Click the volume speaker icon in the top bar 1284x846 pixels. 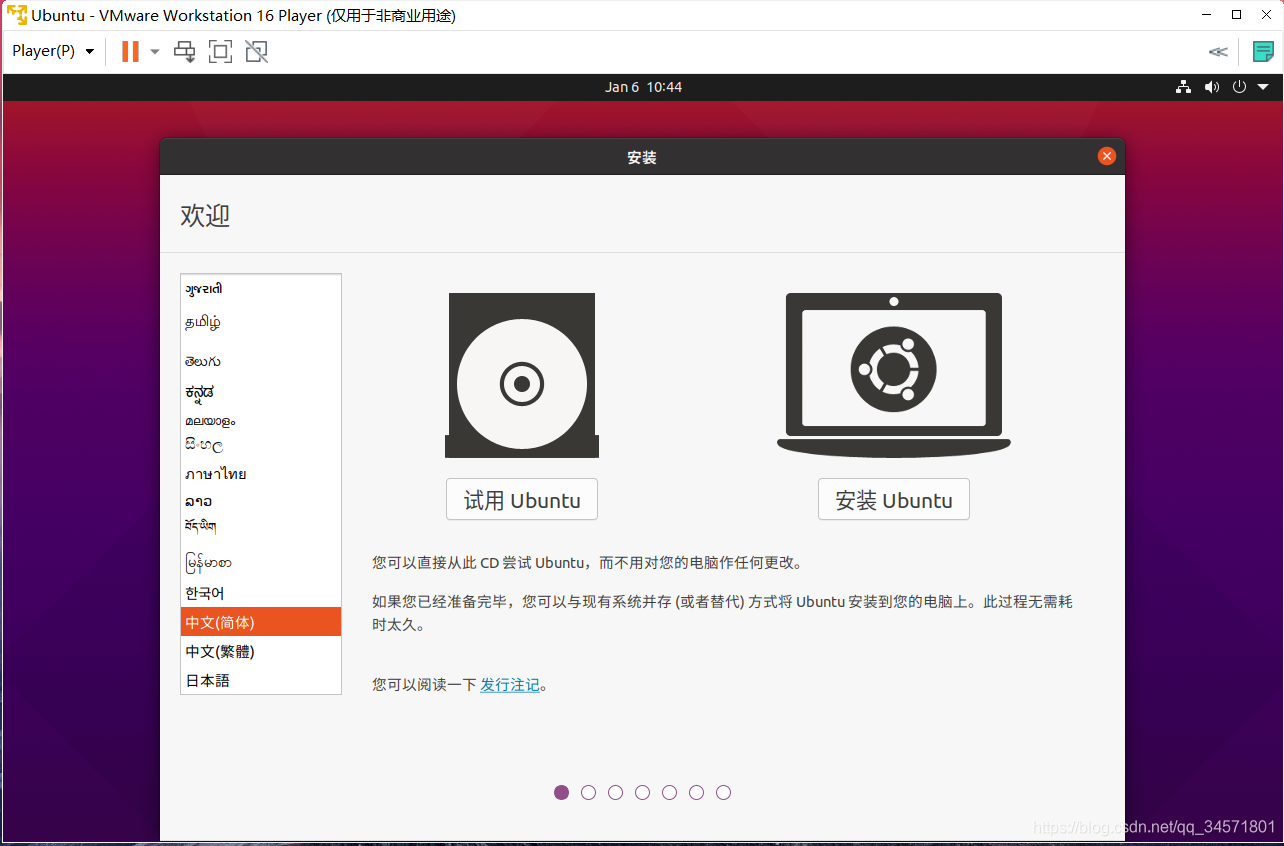pos(1212,87)
